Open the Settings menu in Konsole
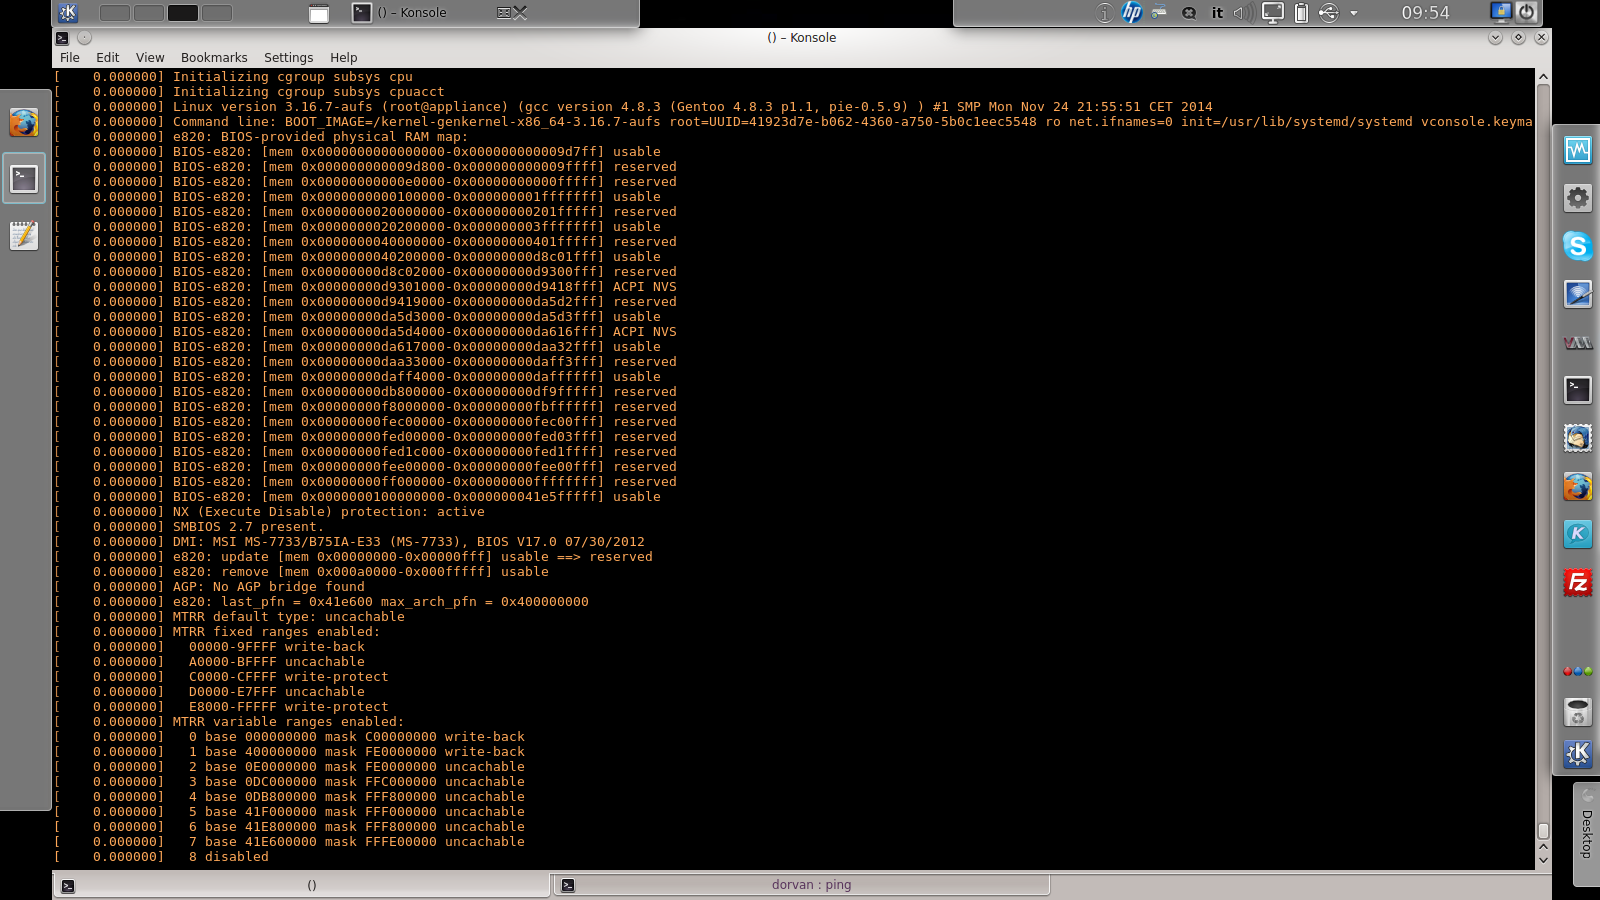 pyautogui.click(x=288, y=57)
